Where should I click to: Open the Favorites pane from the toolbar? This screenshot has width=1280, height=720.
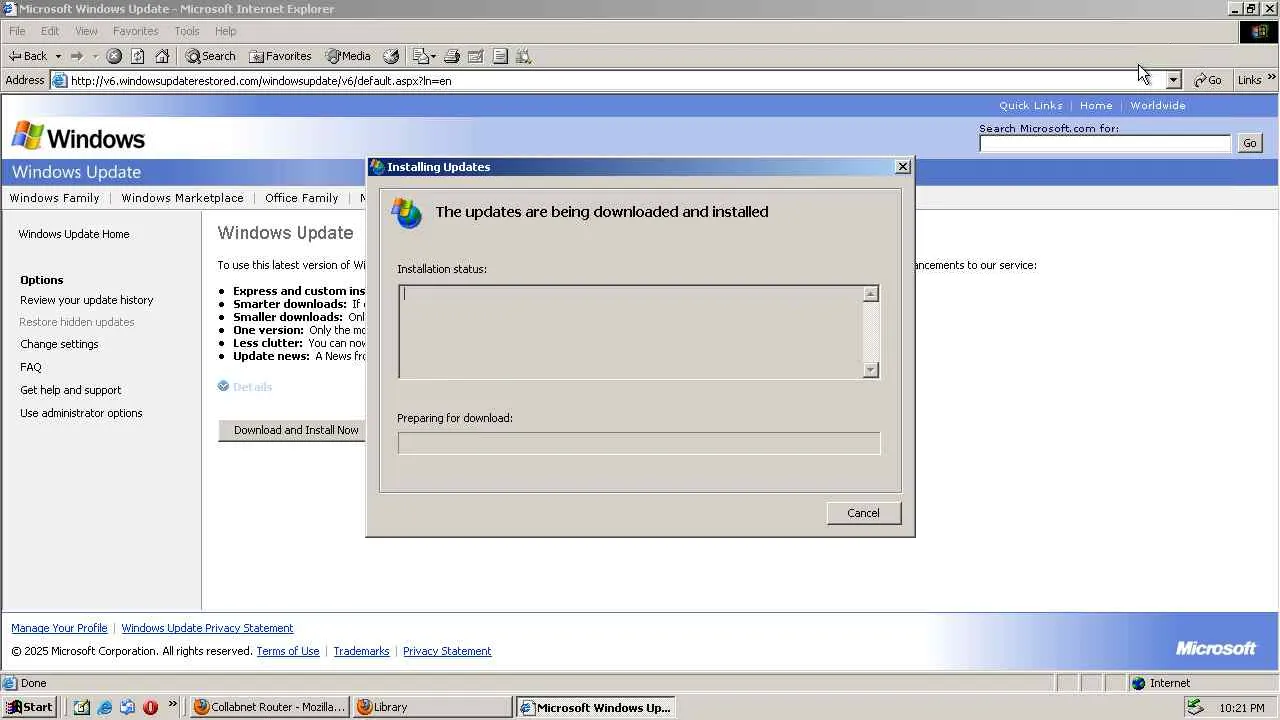(x=280, y=56)
